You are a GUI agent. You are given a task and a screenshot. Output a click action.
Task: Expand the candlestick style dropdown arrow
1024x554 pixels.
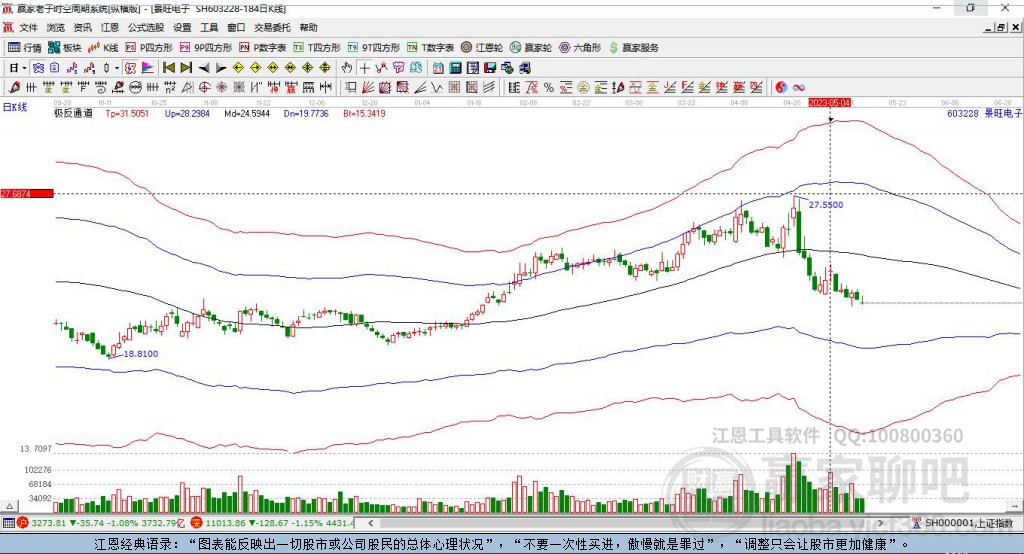click(x=117, y=68)
